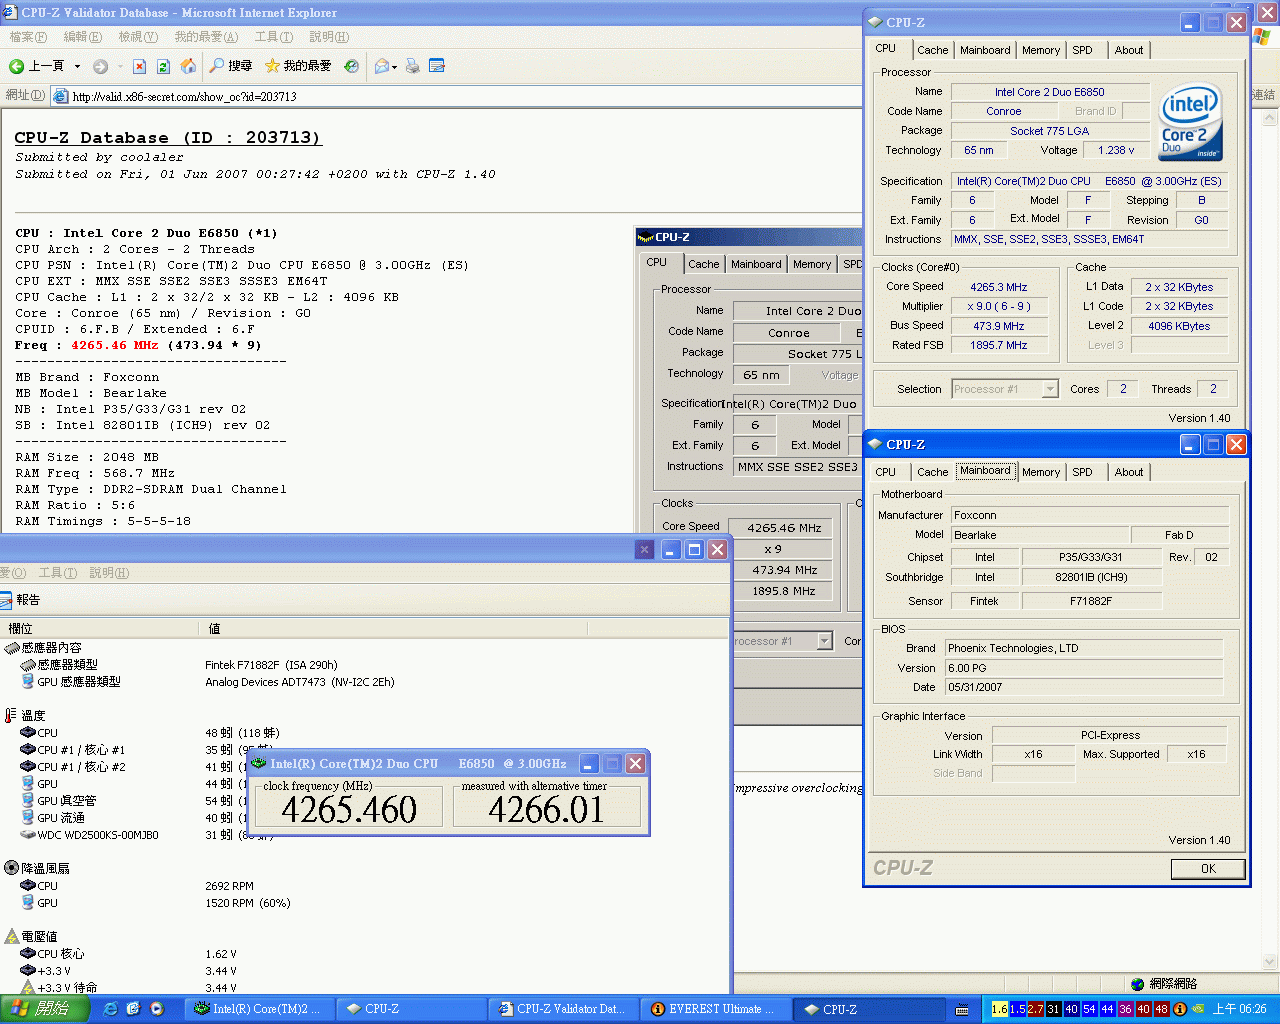Click IE vertical scrollbar down arrow
1280x1024 pixels.
pyautogui.click(x=1271, y=962)
